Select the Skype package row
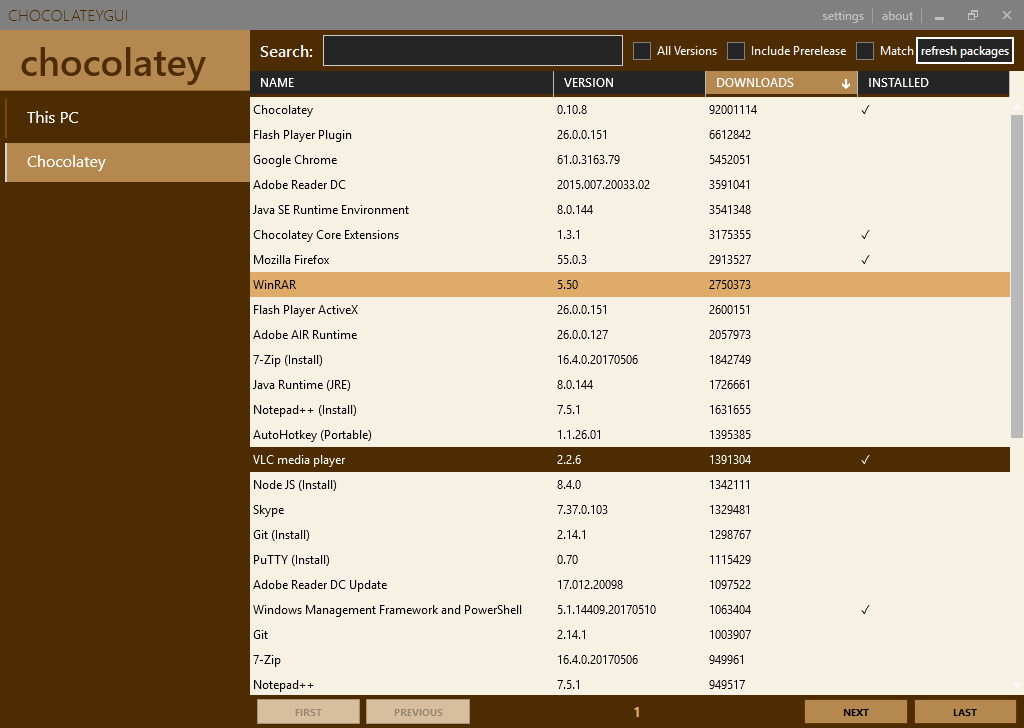The width and height of the screenshot is (1024, 728). [x=630, y=510]
